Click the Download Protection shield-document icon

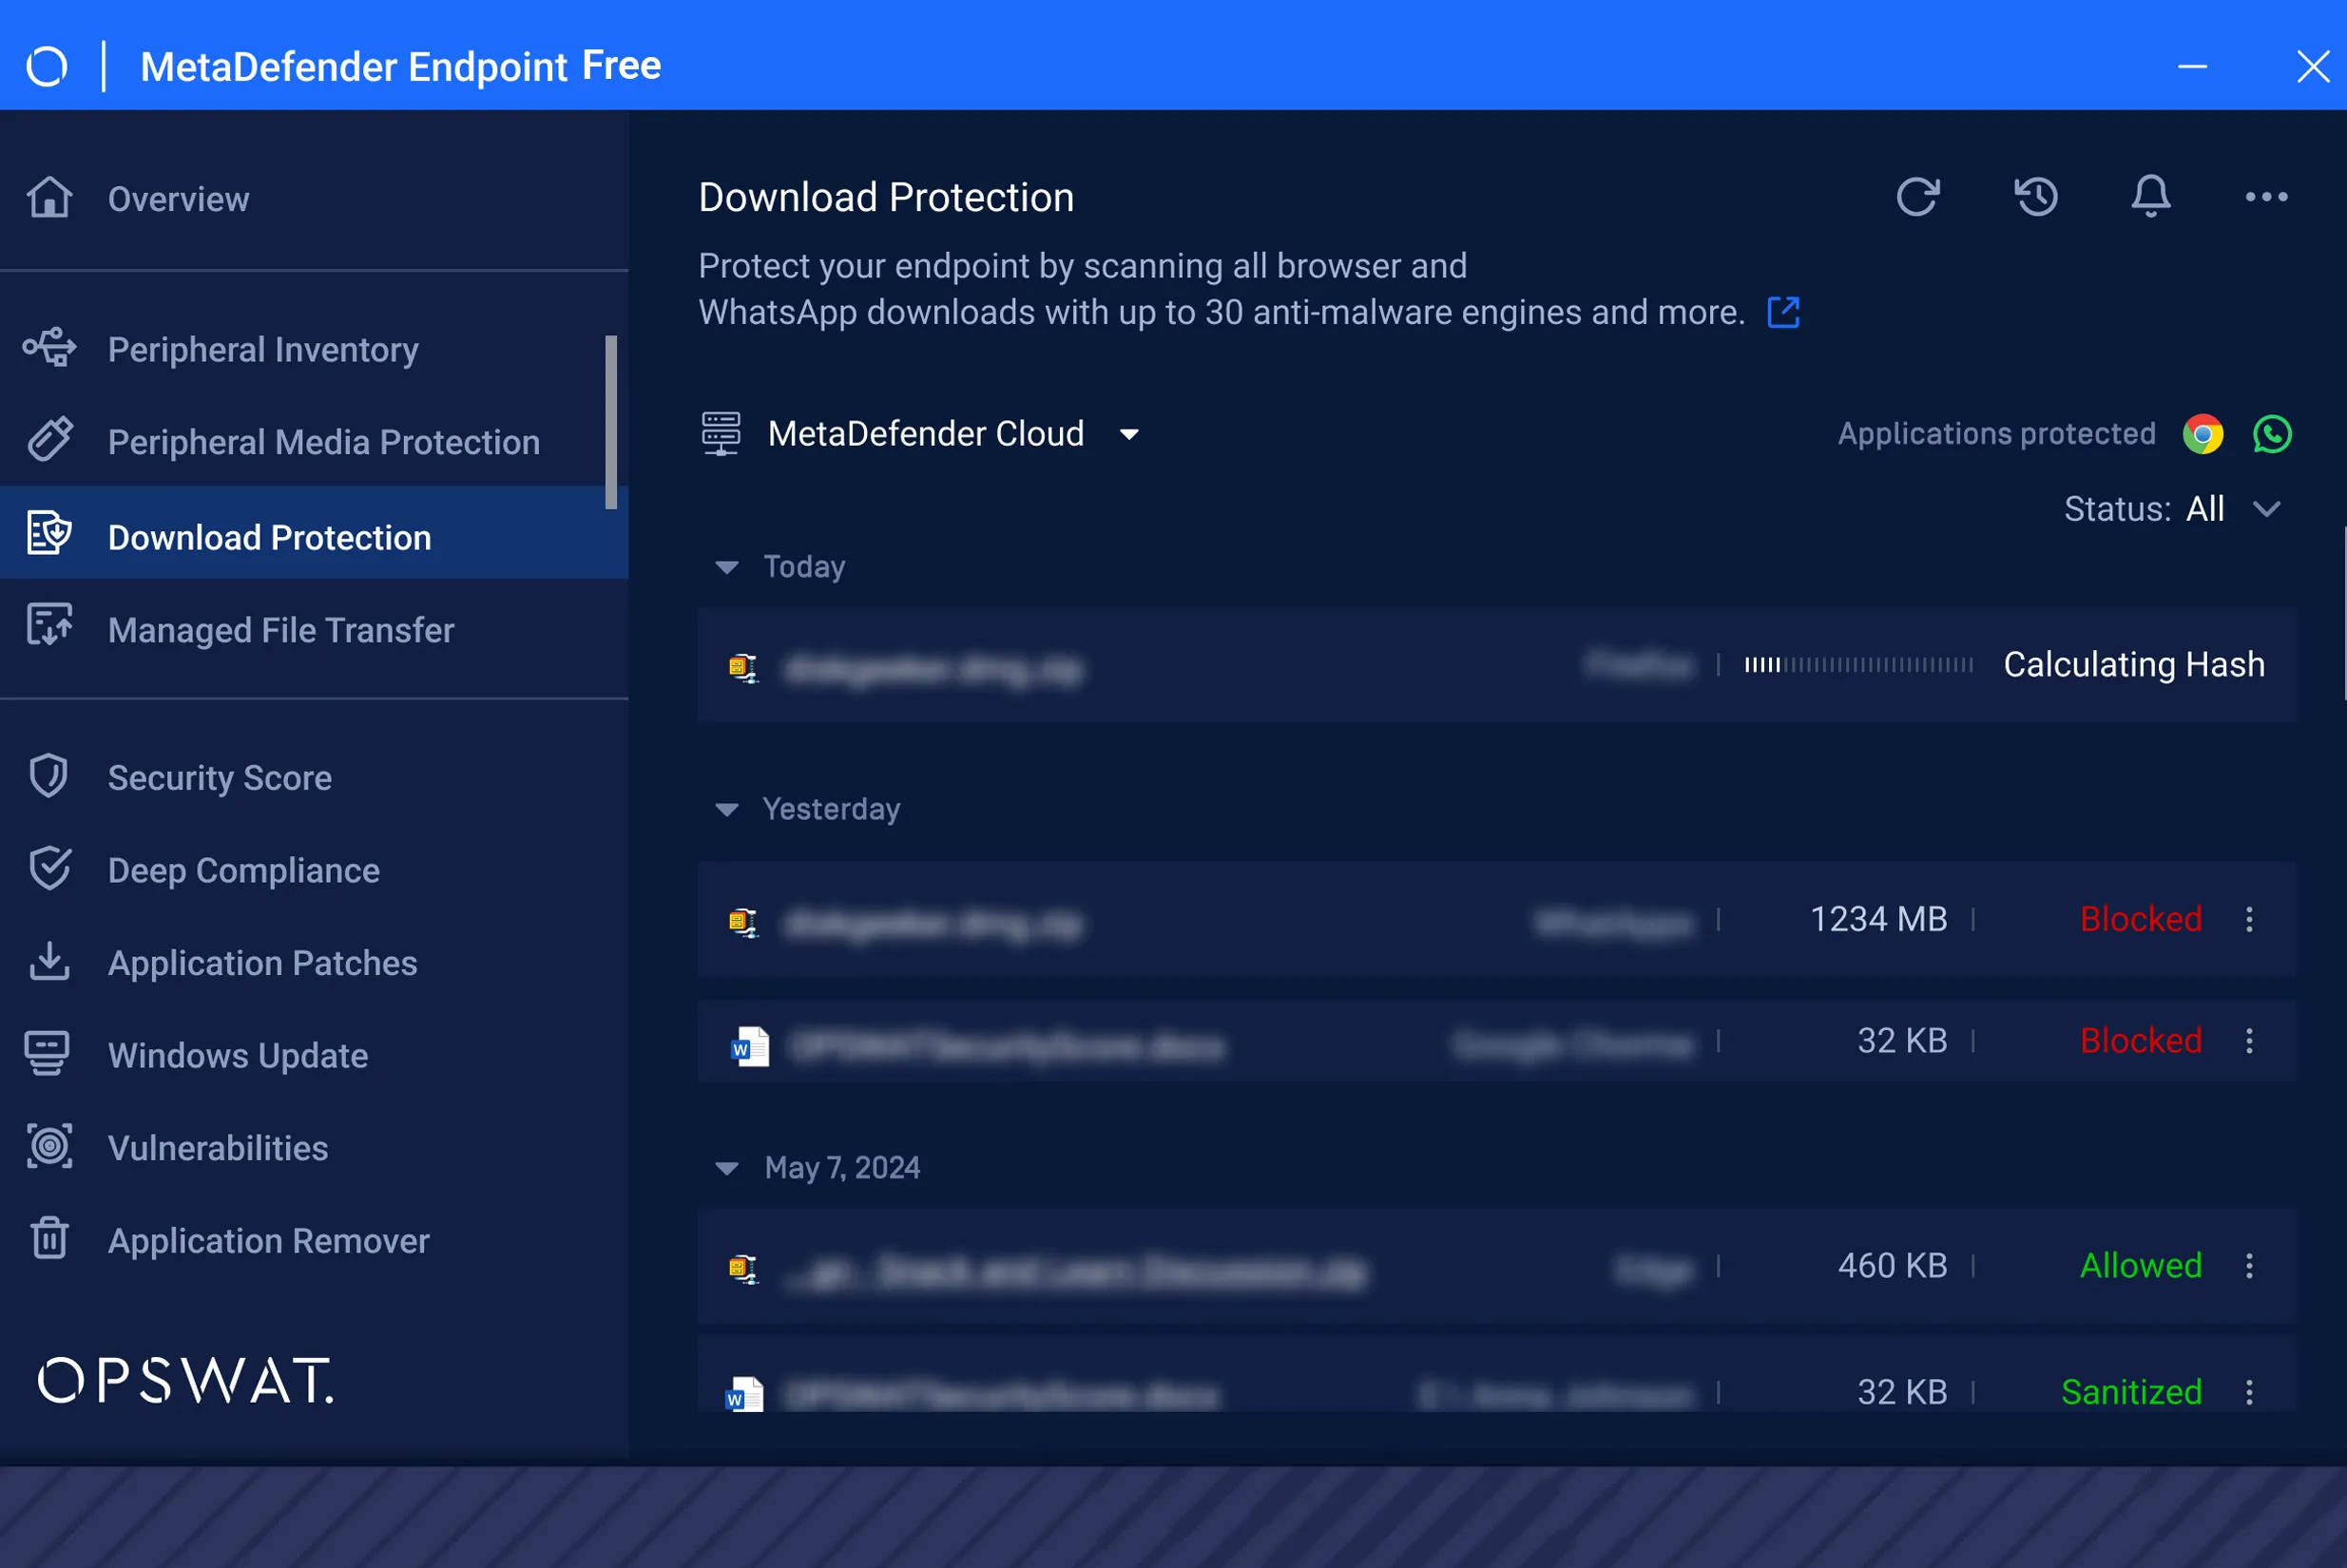[x=49, y=533]
